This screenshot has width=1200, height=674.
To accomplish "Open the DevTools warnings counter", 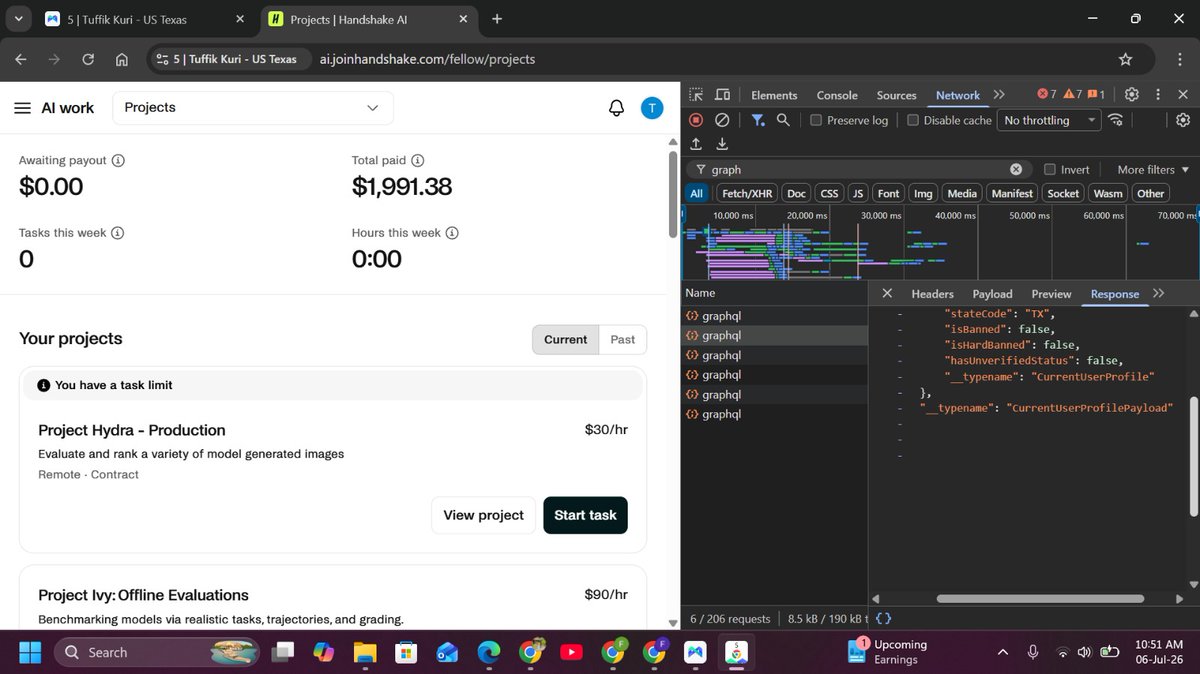I will 1072,94.
